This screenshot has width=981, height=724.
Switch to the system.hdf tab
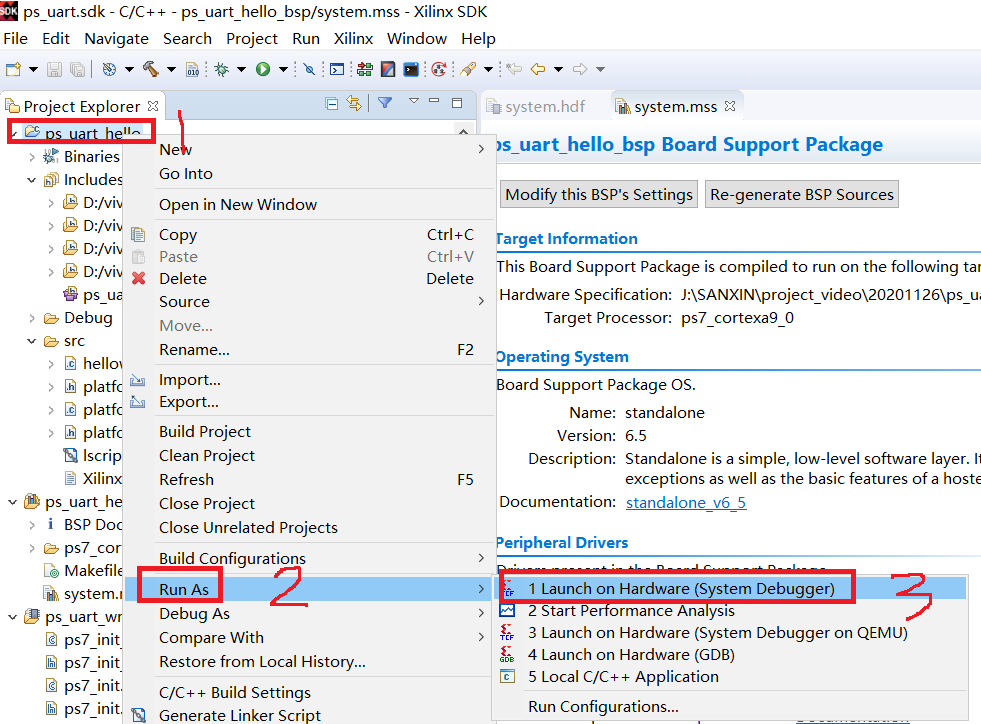tap(544, 106)
